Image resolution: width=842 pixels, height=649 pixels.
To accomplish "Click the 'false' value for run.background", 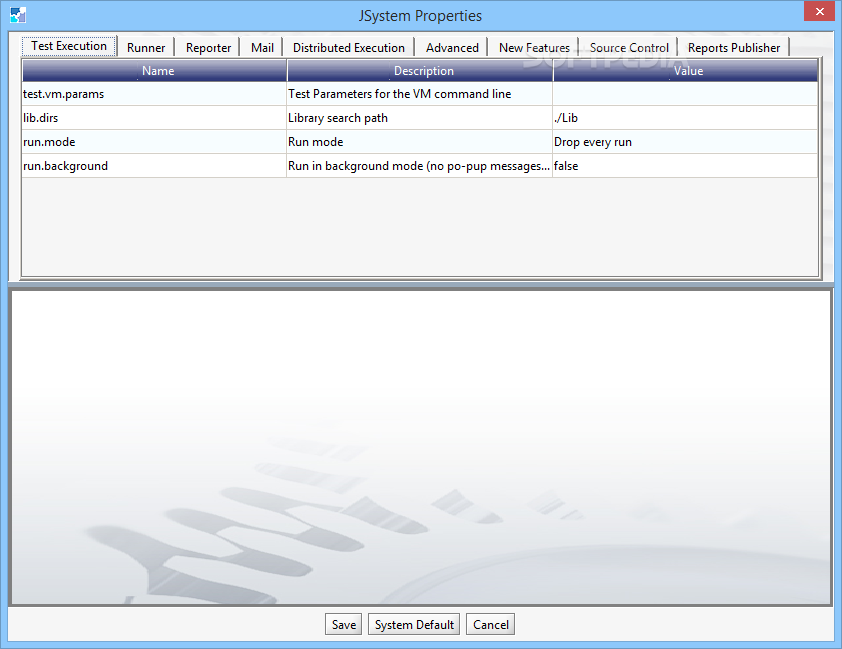I will [686, 166].
